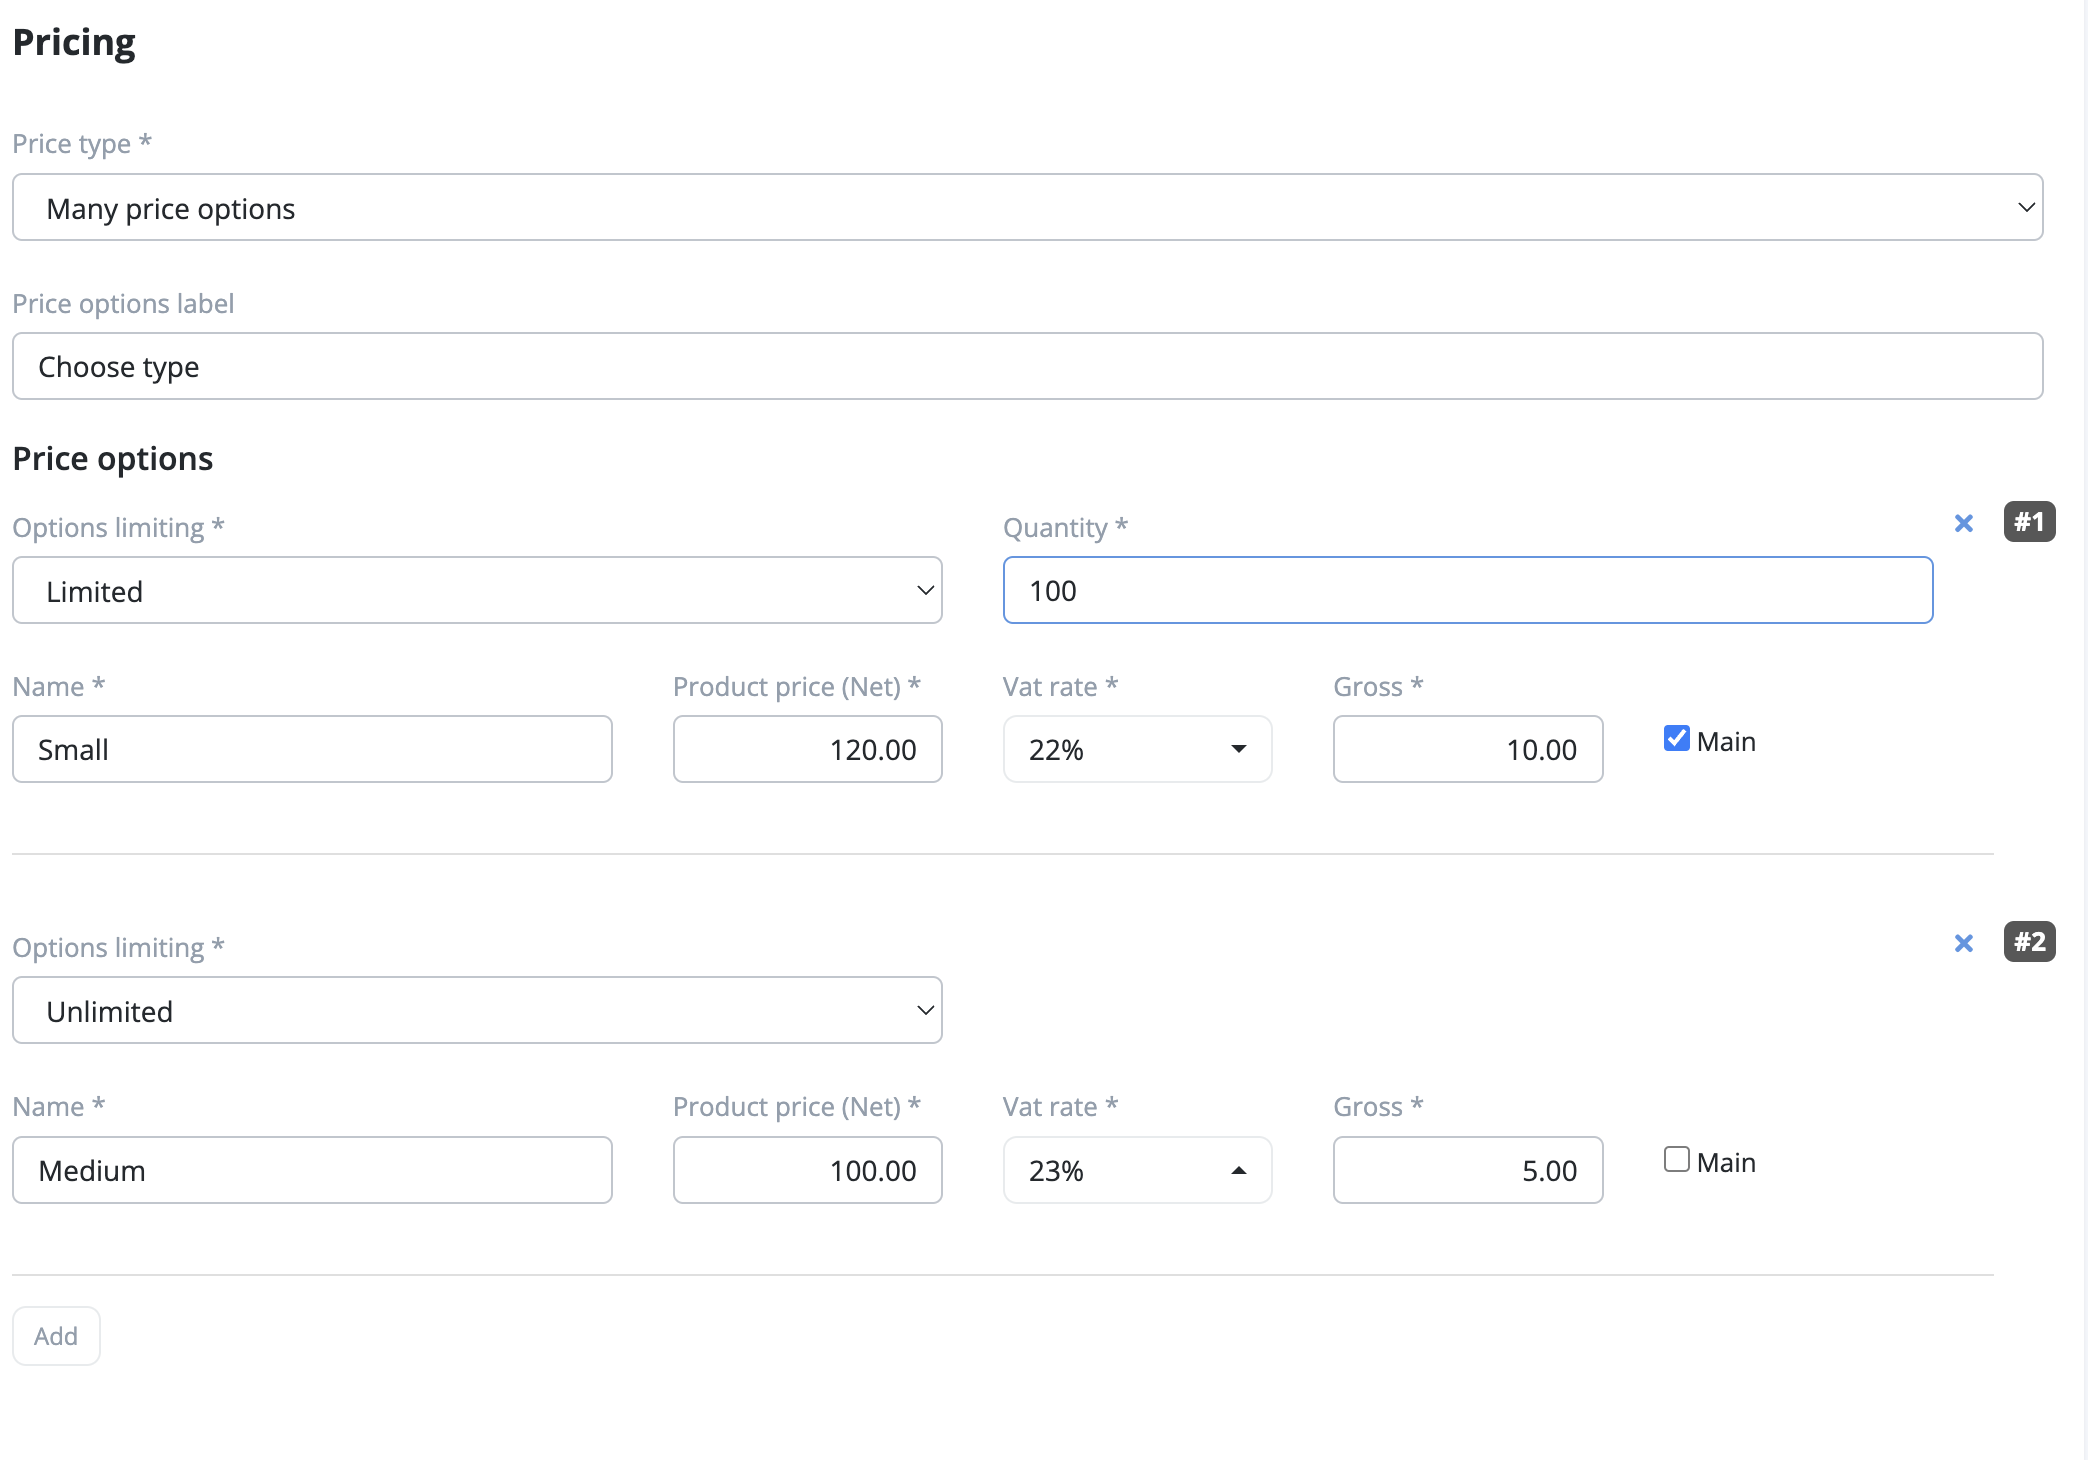Click net price field showing 120.00
The width and height of the screenshot is (2088, 1460).
807,750
